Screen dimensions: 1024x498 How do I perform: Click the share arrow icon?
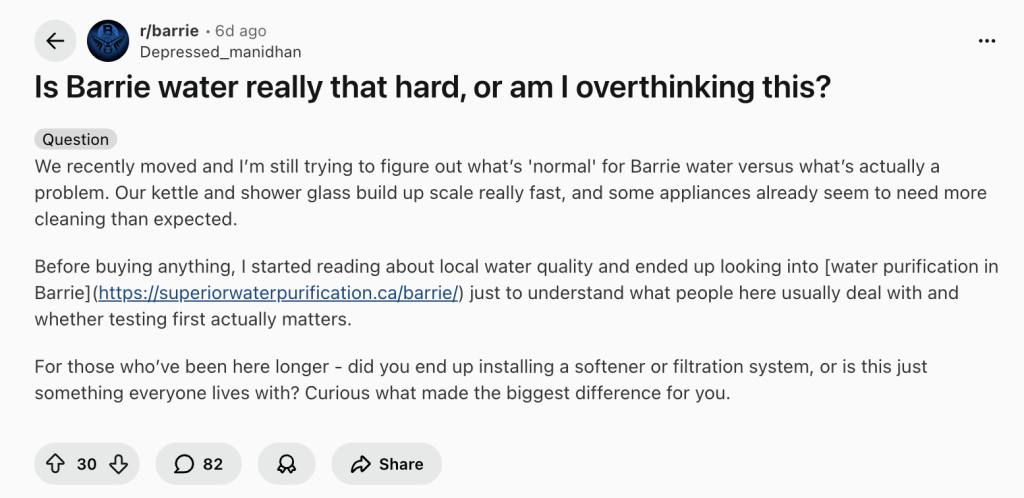(360, 464)
